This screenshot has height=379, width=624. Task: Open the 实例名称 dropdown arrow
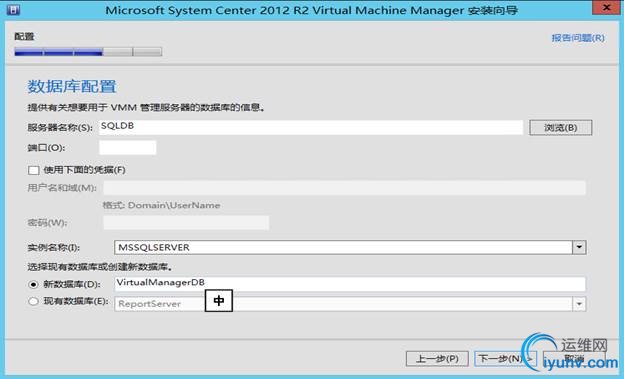579,247
